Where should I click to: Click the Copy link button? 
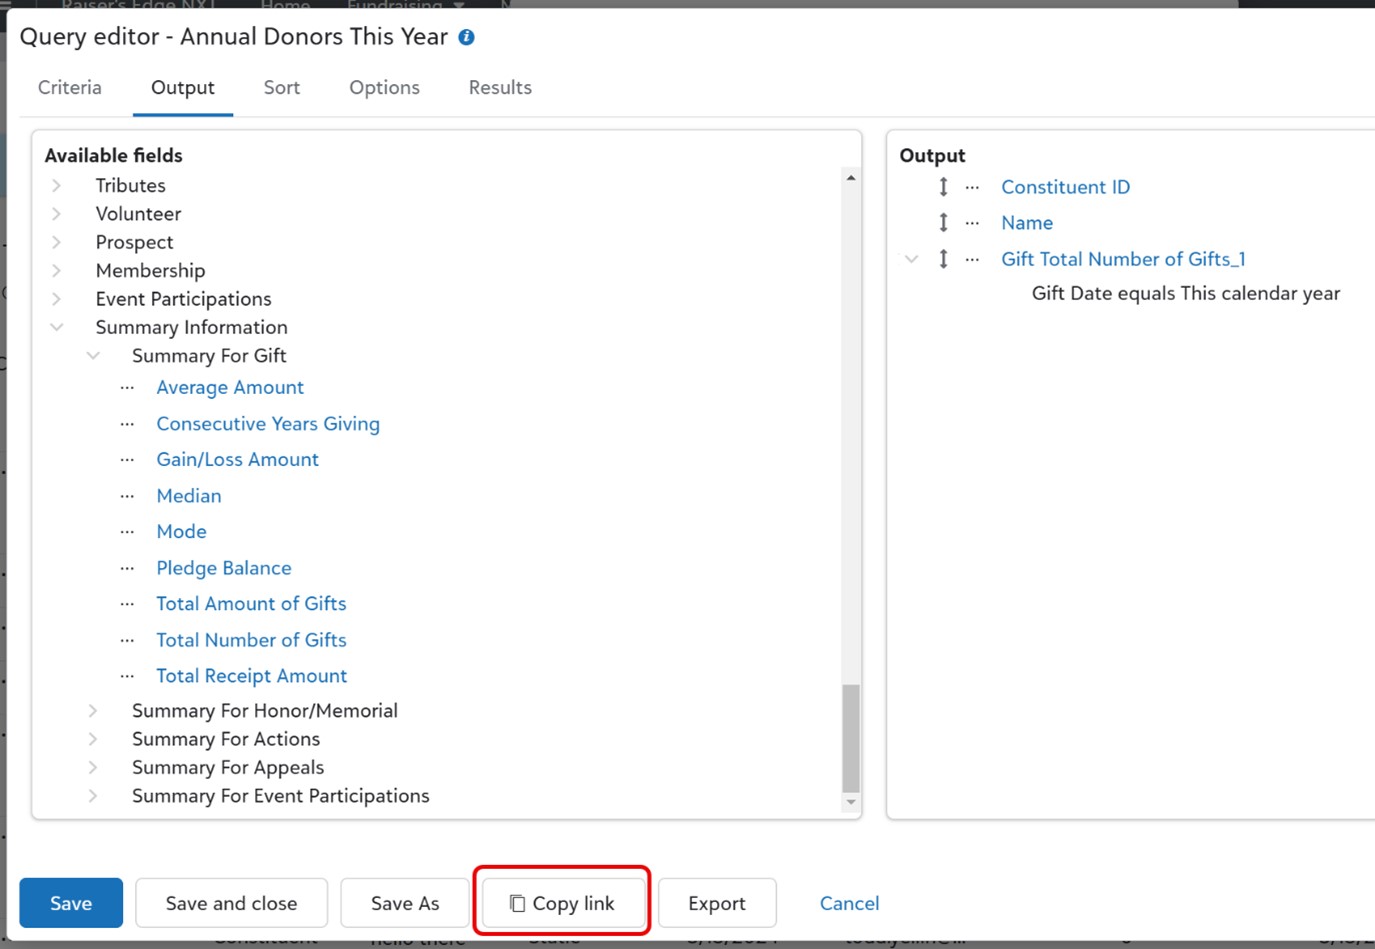click(562, 903)
